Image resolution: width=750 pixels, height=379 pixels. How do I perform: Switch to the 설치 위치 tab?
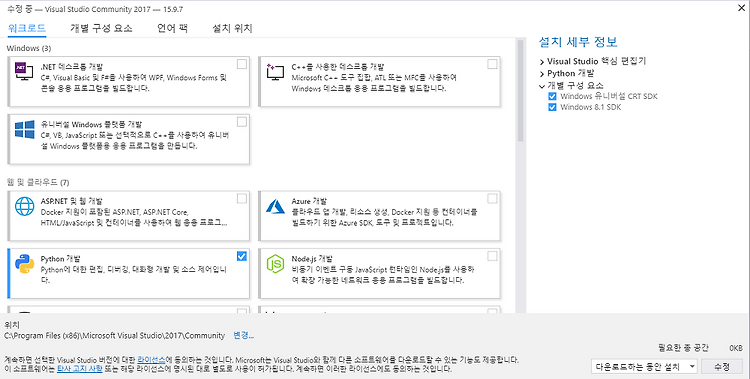(232, 28)
